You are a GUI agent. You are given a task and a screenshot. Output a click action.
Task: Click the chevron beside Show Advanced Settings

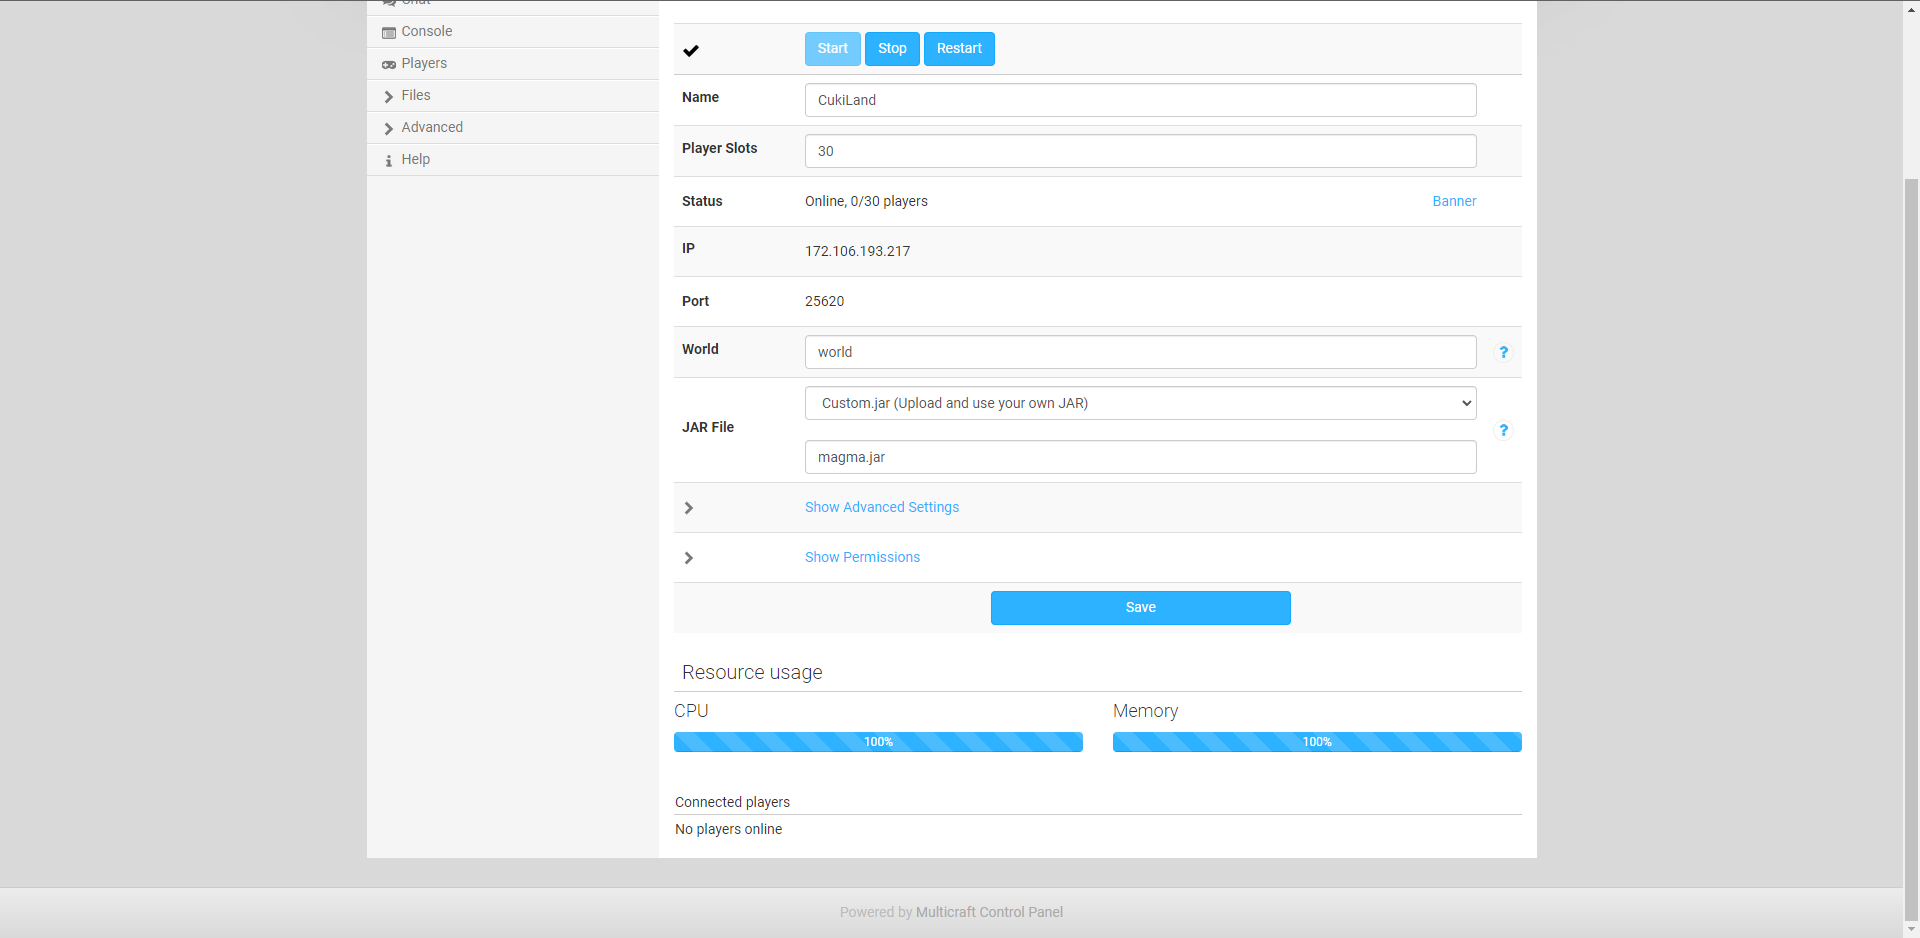(689, 508)
